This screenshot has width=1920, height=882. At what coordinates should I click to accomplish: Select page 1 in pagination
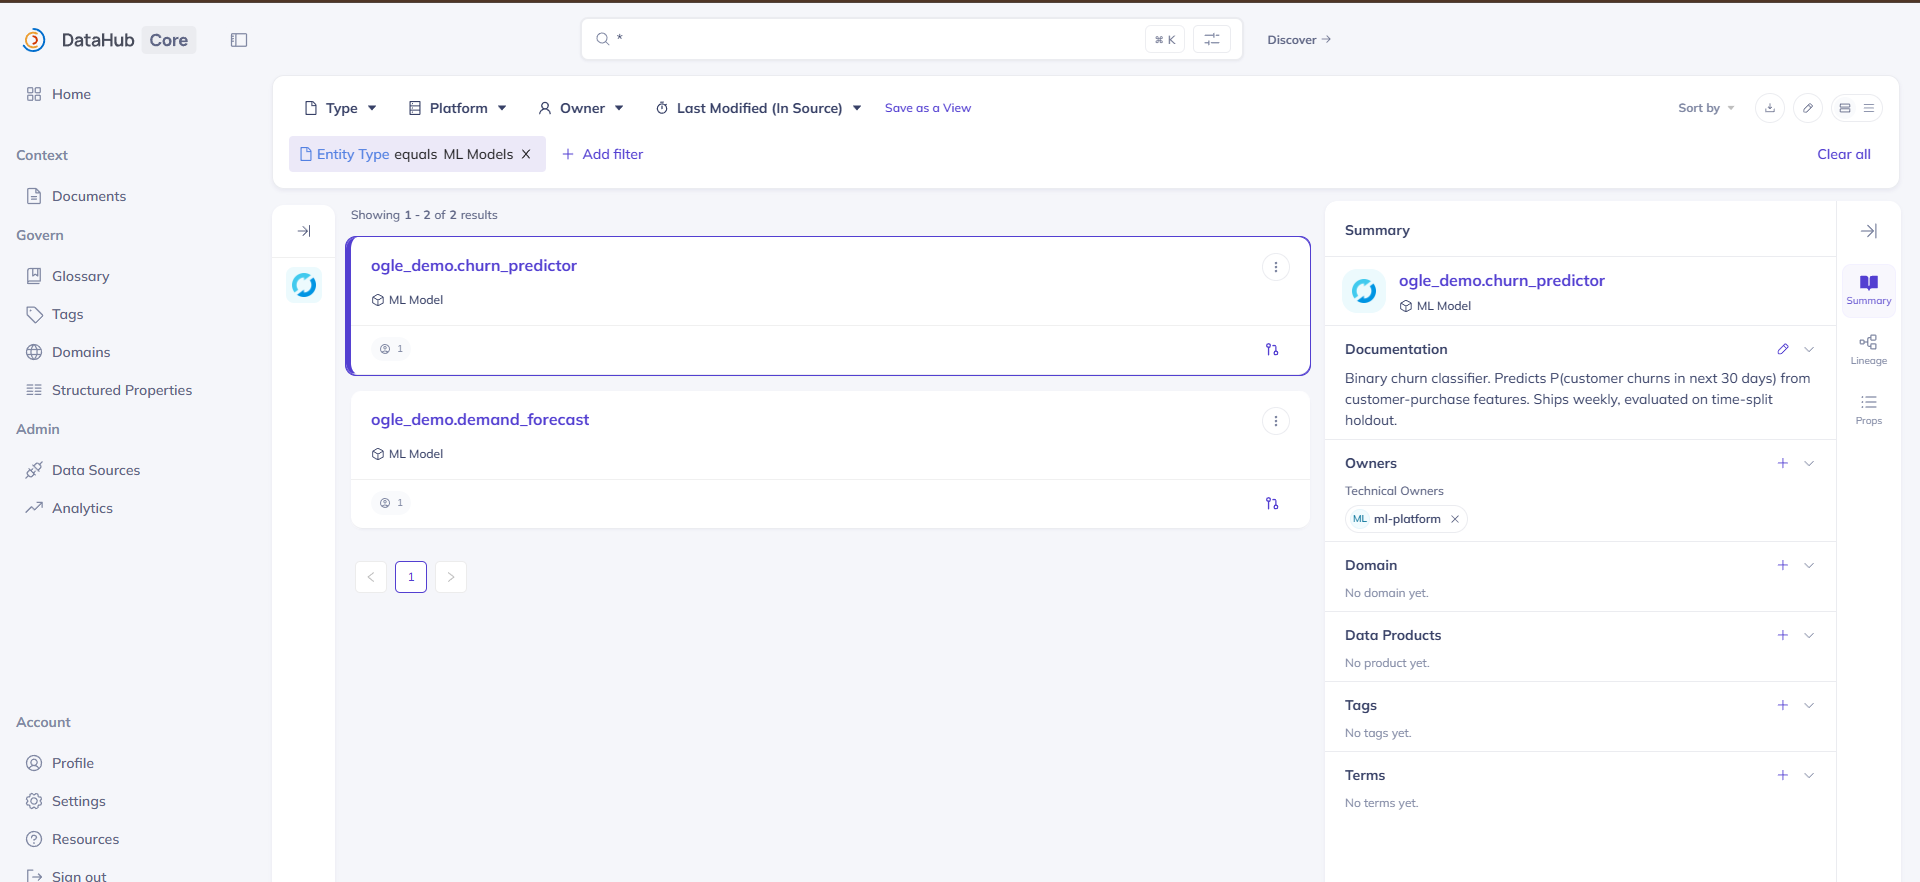(411, 577)
